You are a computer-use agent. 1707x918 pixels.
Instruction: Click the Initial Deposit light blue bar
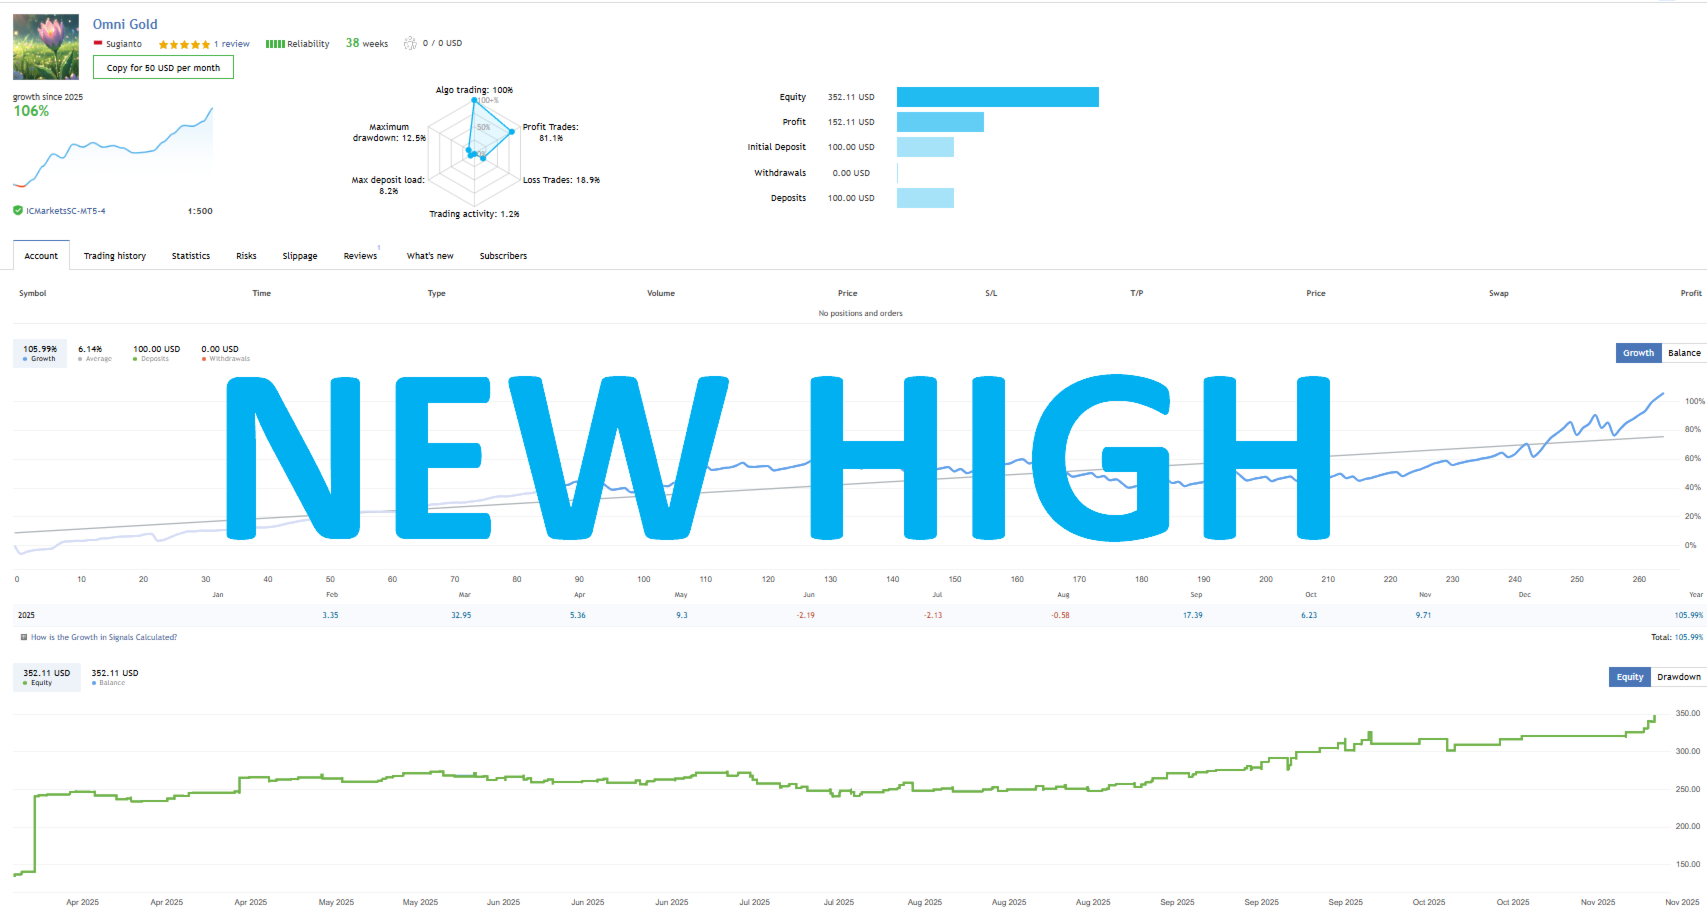(925, 147)
